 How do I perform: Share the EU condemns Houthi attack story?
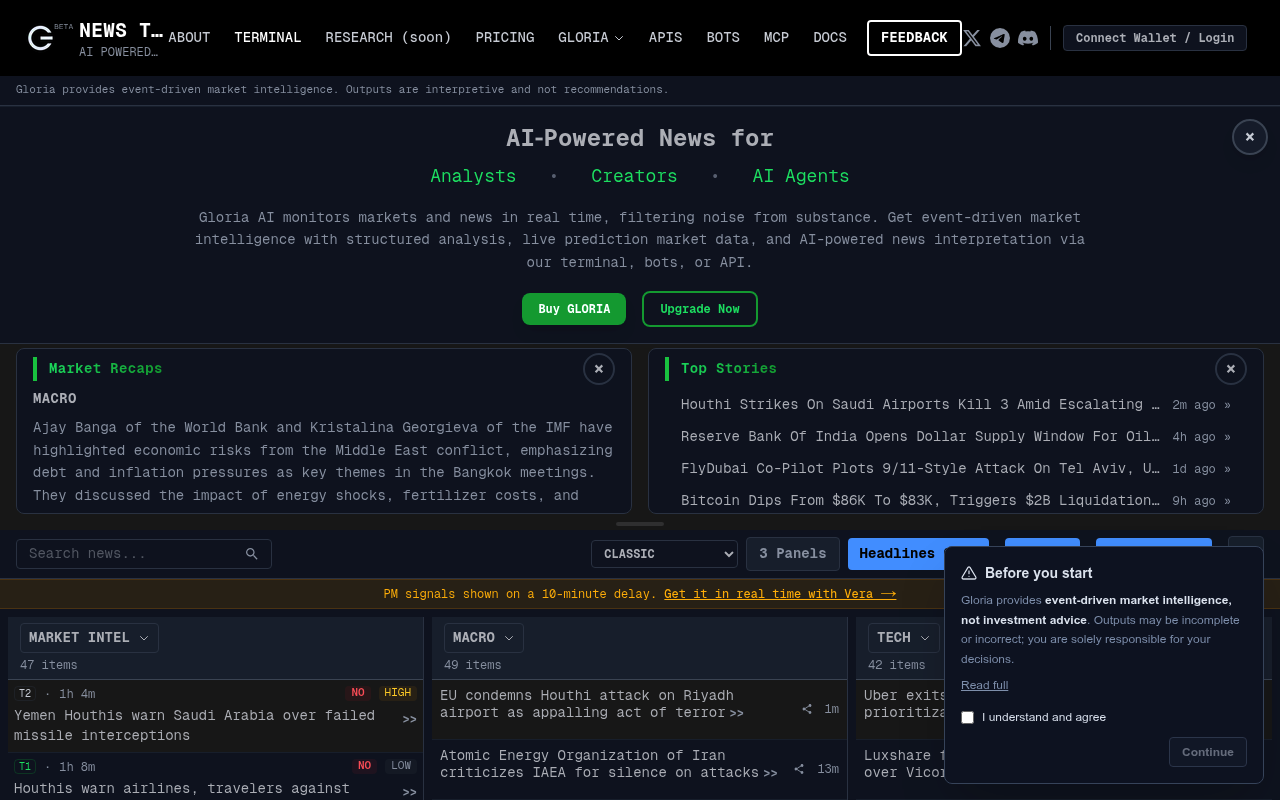807,709
